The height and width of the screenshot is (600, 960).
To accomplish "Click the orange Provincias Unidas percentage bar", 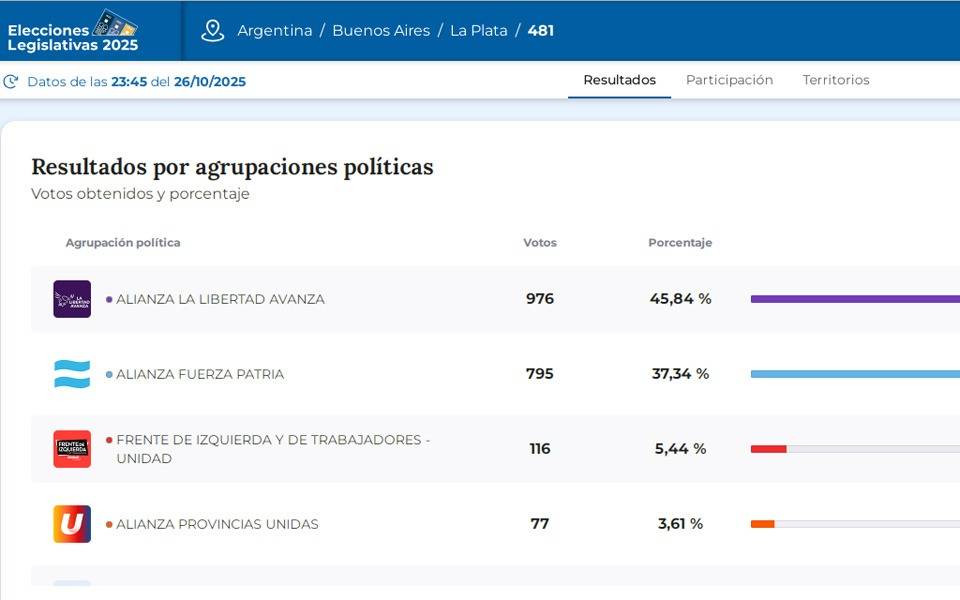I will [763, 524].
